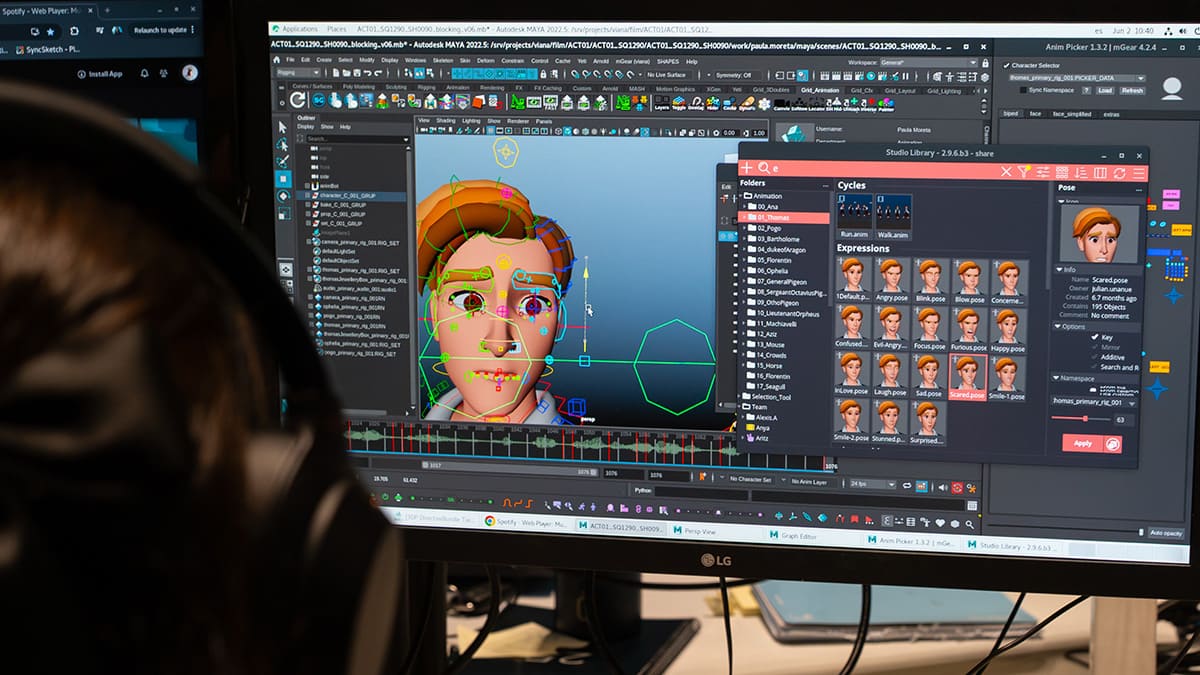
Task: Clear the Studio Library search with X
Action: (x=1006, y=172)
